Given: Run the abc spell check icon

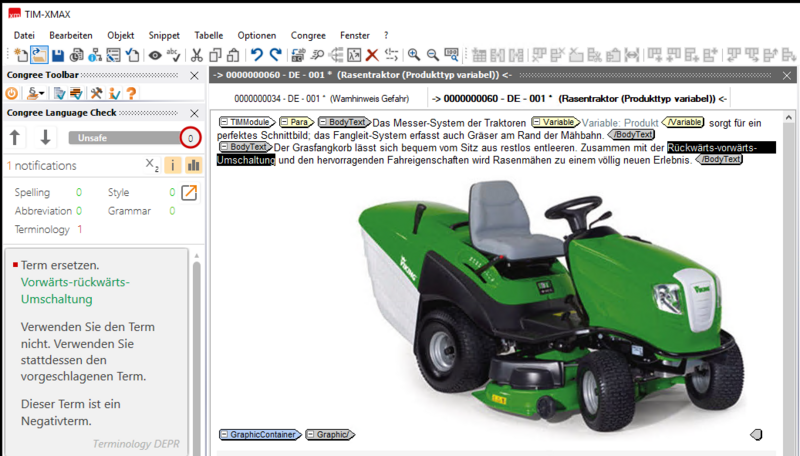Looking at the screenshot, I should [x=173, y=55].
